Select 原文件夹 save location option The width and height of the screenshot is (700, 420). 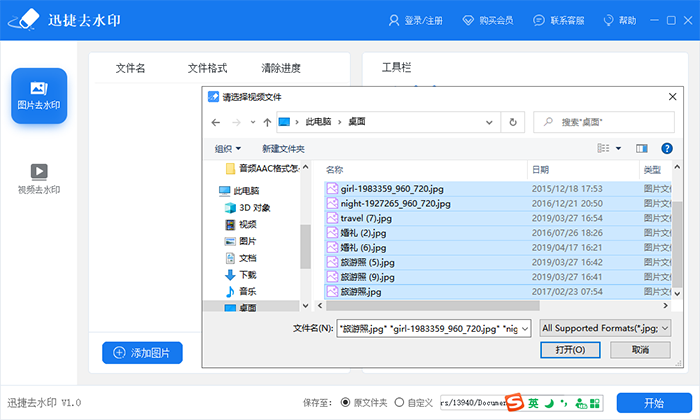click(x=364, y=403)
